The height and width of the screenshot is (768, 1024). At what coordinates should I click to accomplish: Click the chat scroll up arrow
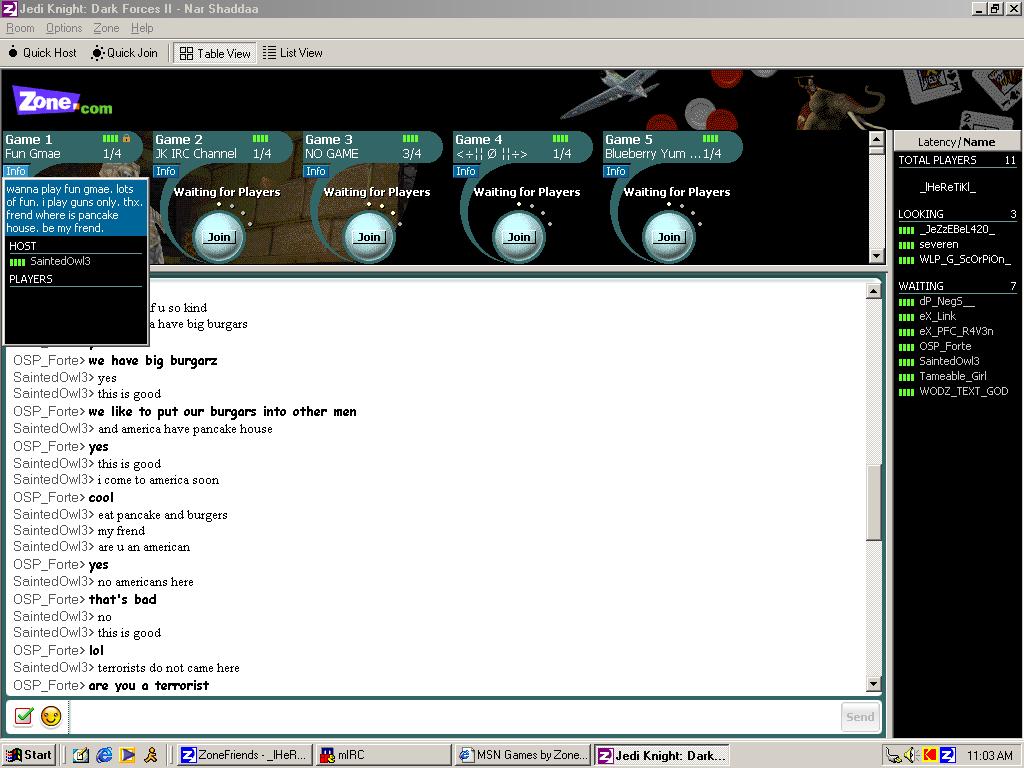coord(873,291)
